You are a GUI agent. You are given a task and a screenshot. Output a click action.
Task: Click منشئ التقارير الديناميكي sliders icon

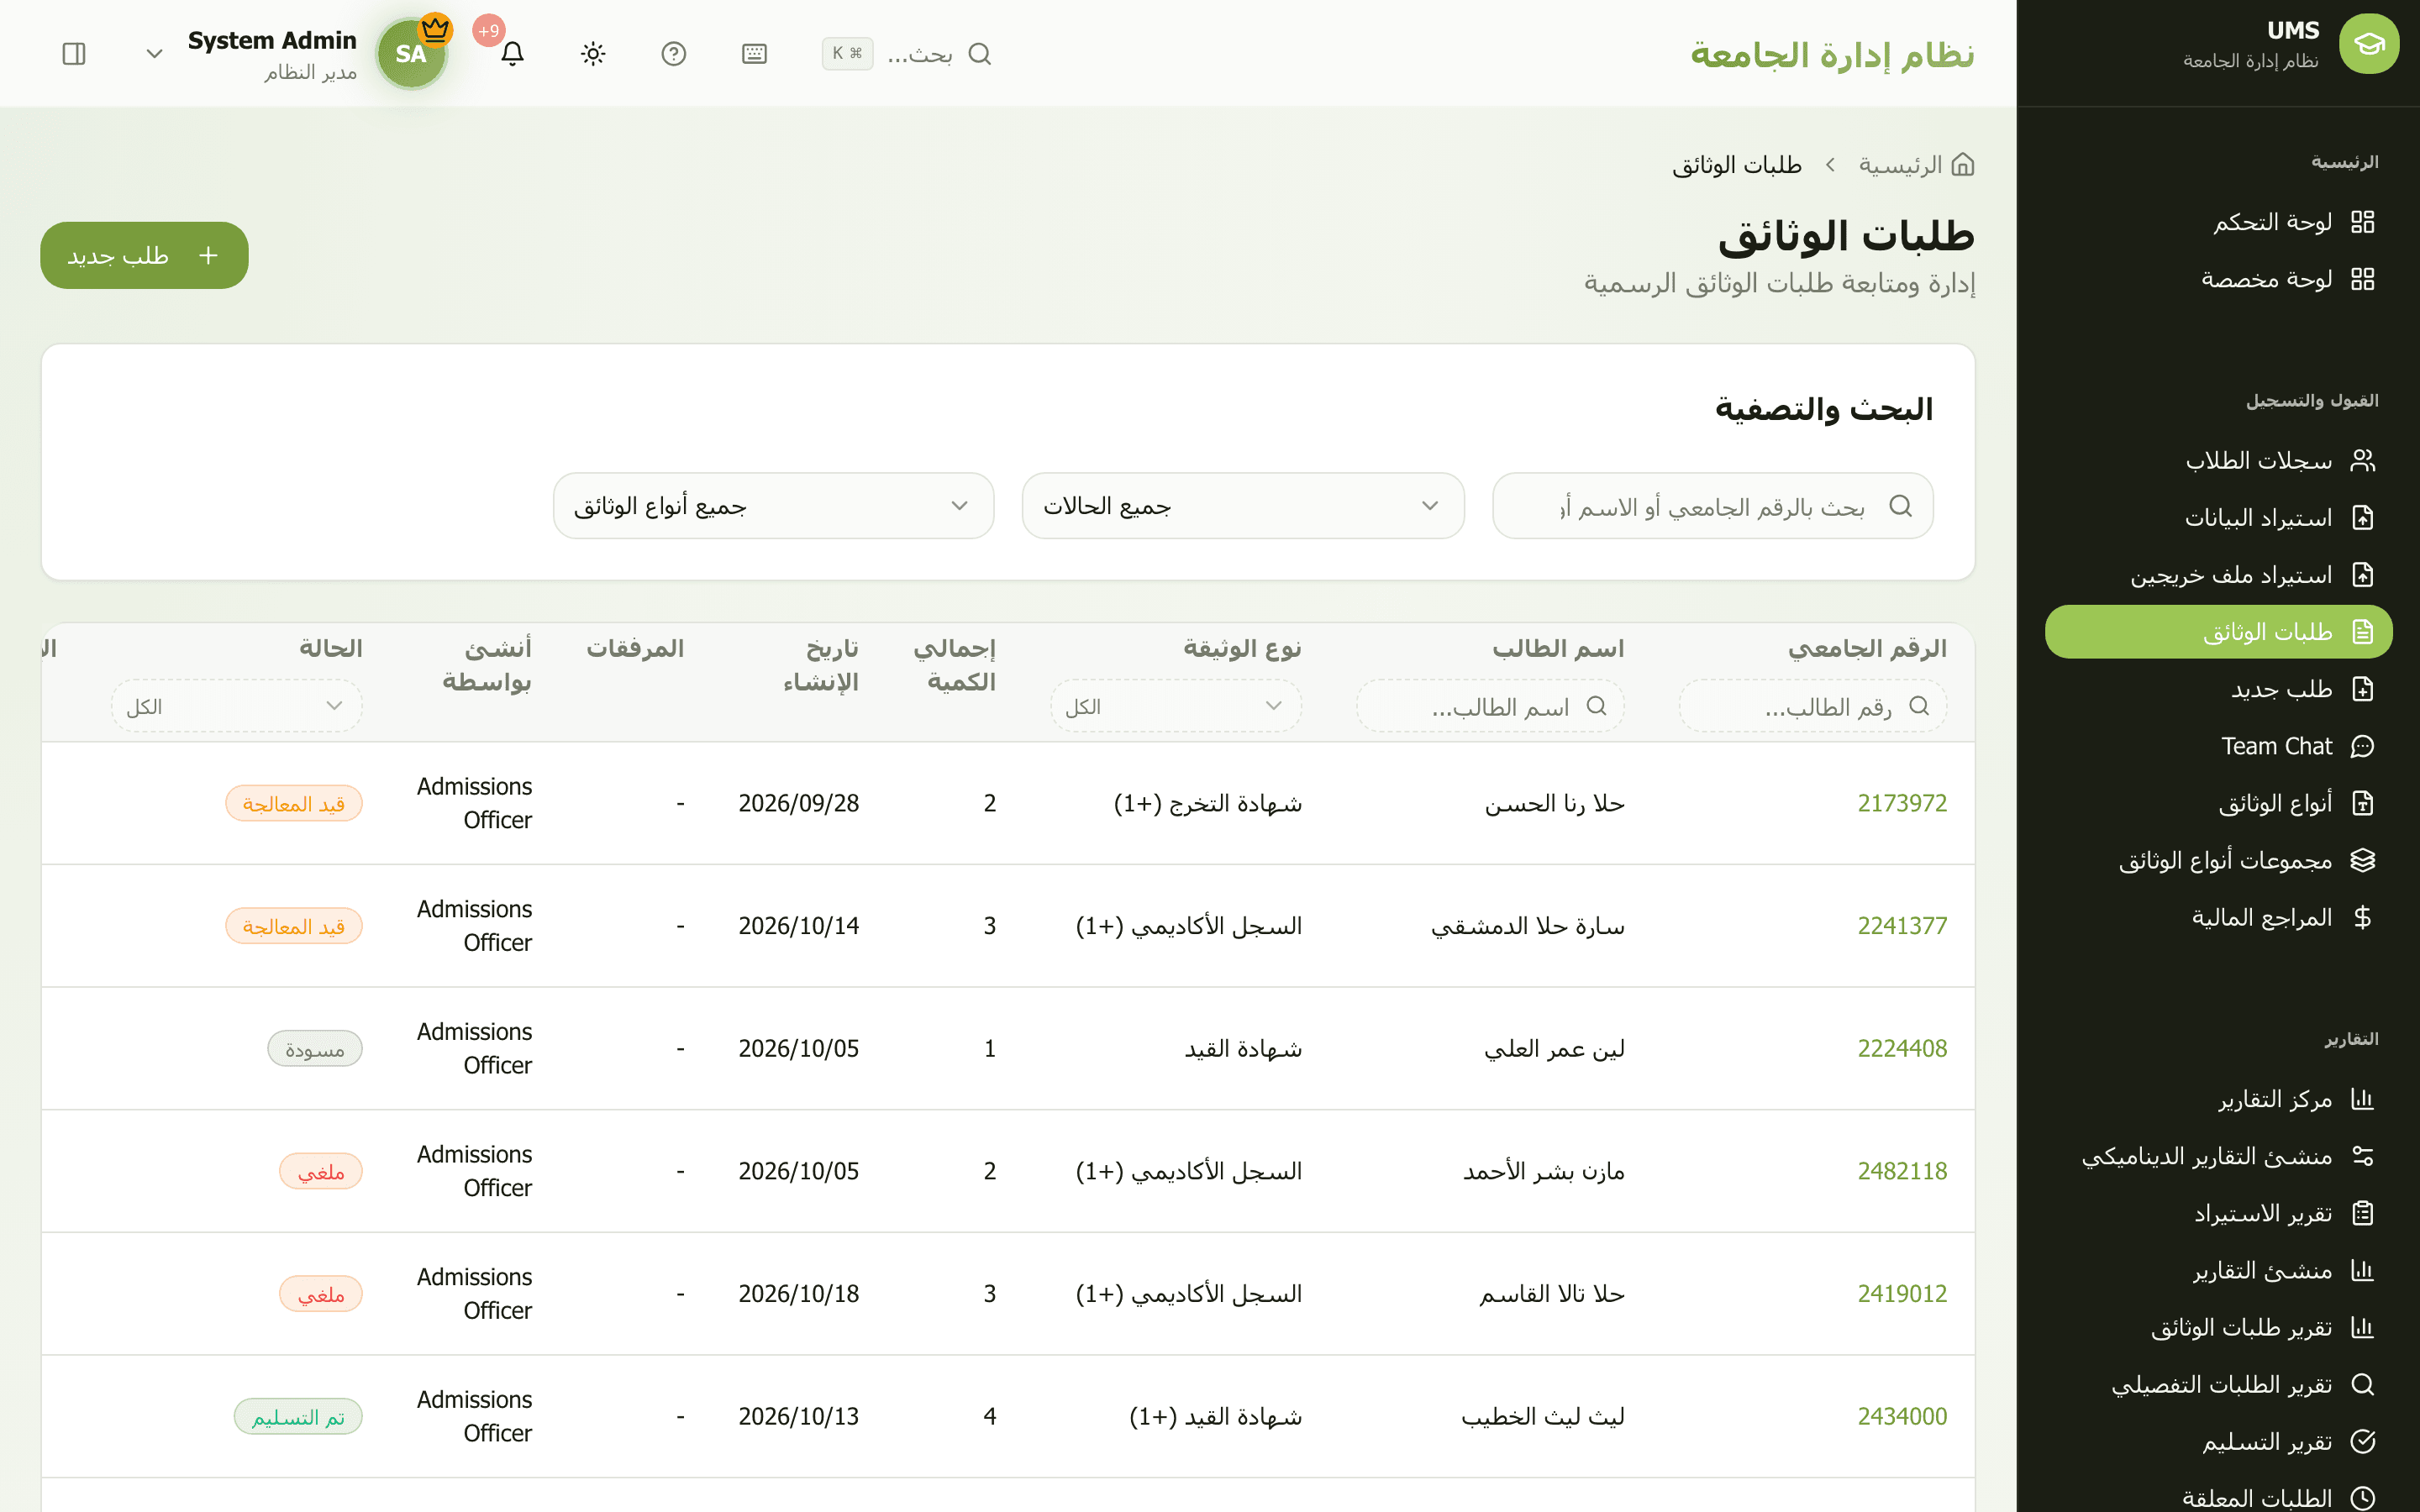(x=2363, y=1156)
